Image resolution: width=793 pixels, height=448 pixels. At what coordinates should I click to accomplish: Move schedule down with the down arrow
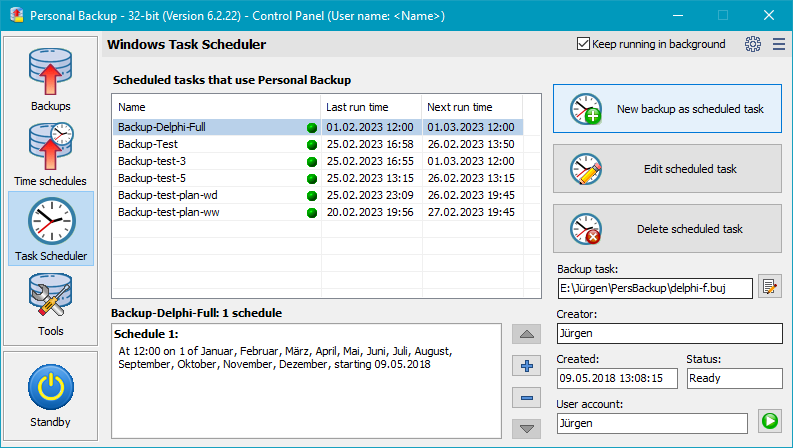(526, 429)
